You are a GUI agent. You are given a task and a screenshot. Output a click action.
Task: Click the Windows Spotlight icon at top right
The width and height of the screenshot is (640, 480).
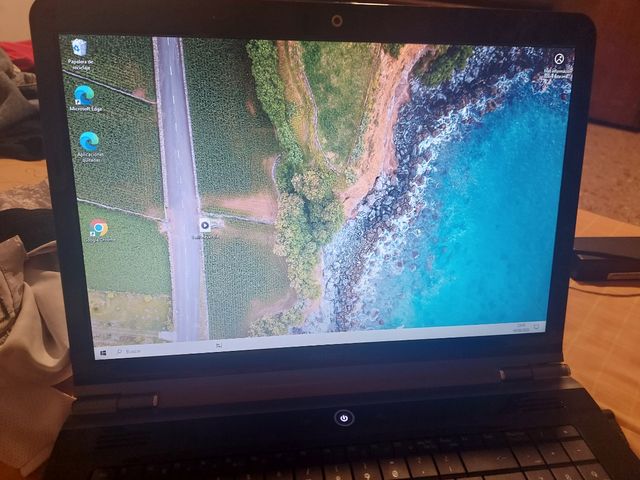tap(558, 60)
